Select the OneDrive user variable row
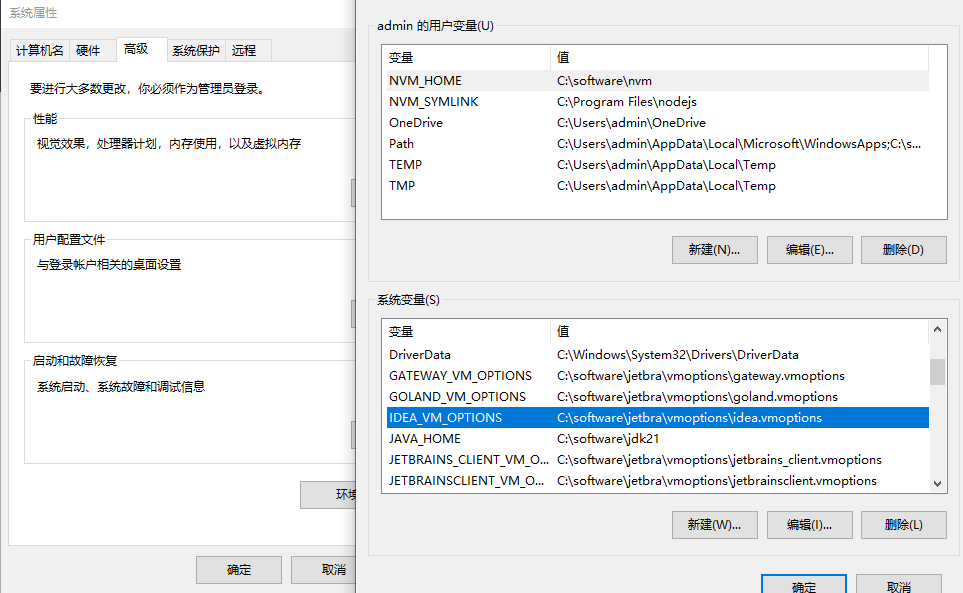963x593 pixels. click(416, 123)
